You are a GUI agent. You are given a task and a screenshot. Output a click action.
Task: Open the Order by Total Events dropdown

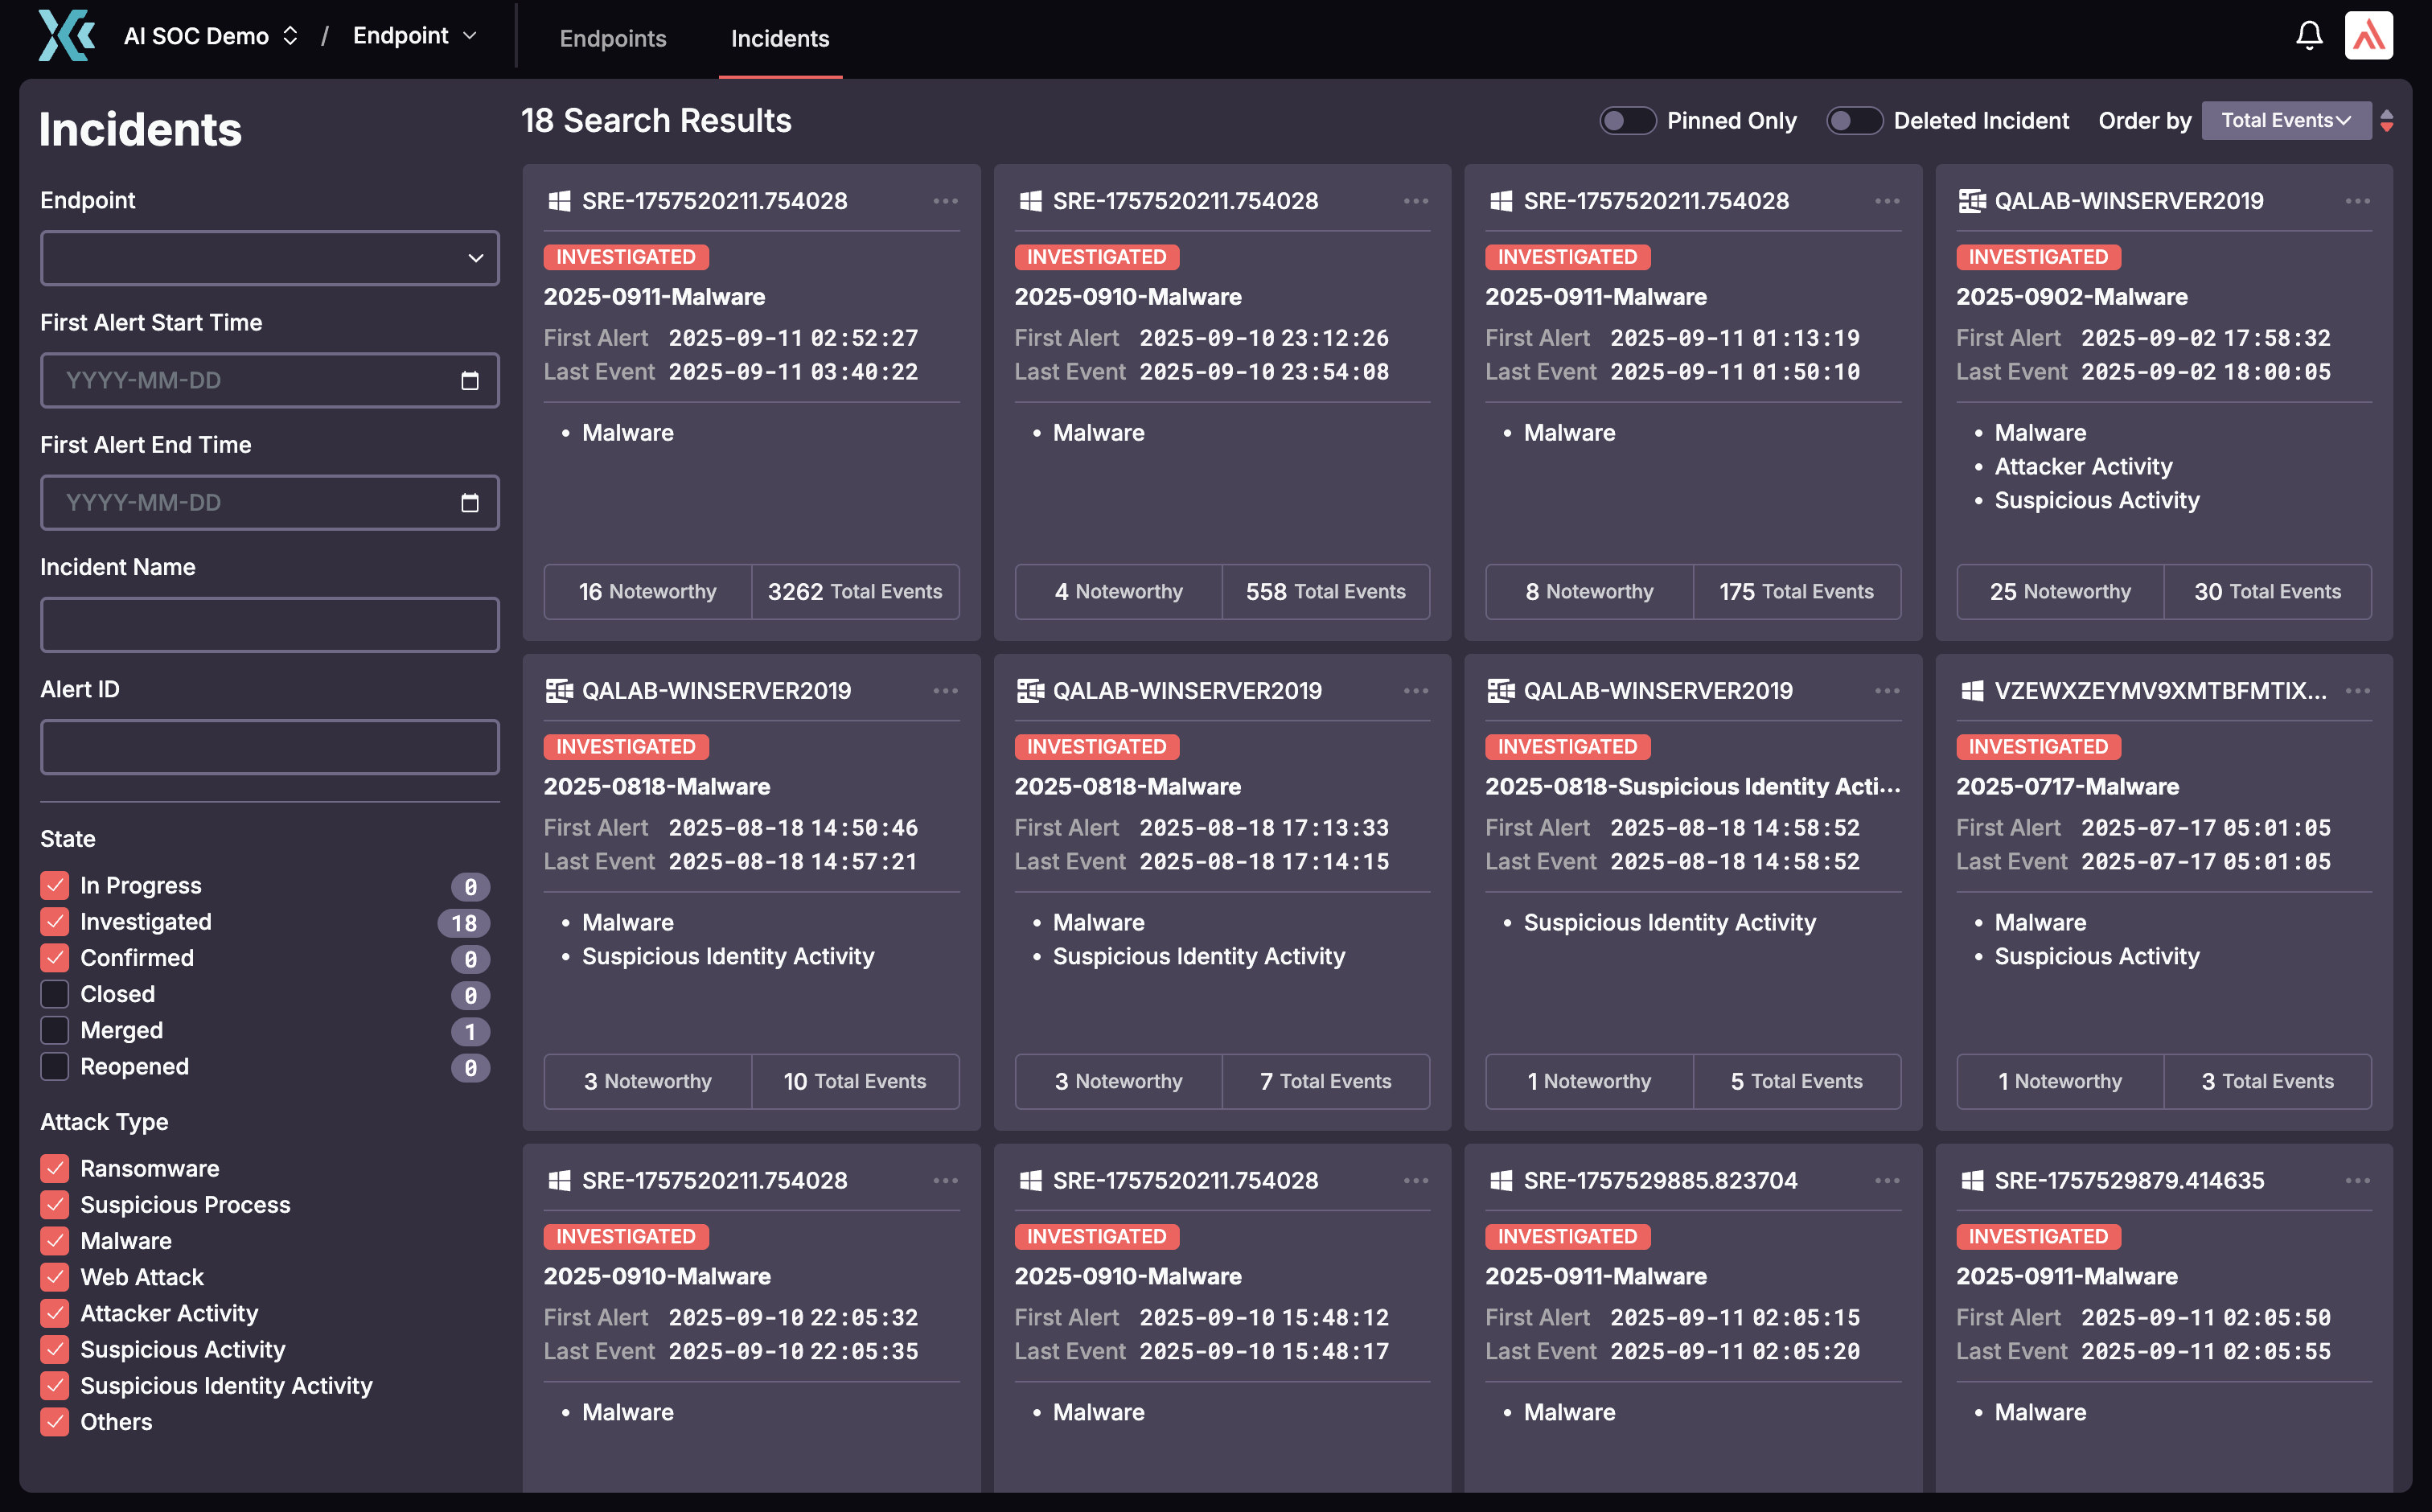pyautogui.click(x=2285, y=121)
